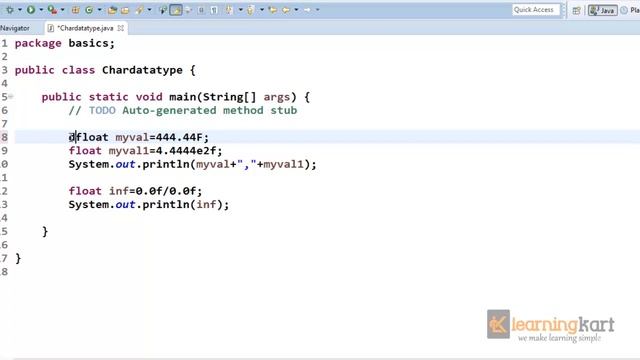Switch to the perspective with clock icon
Viewport: 640px width, 360px height.
click(x=630, y=10)
